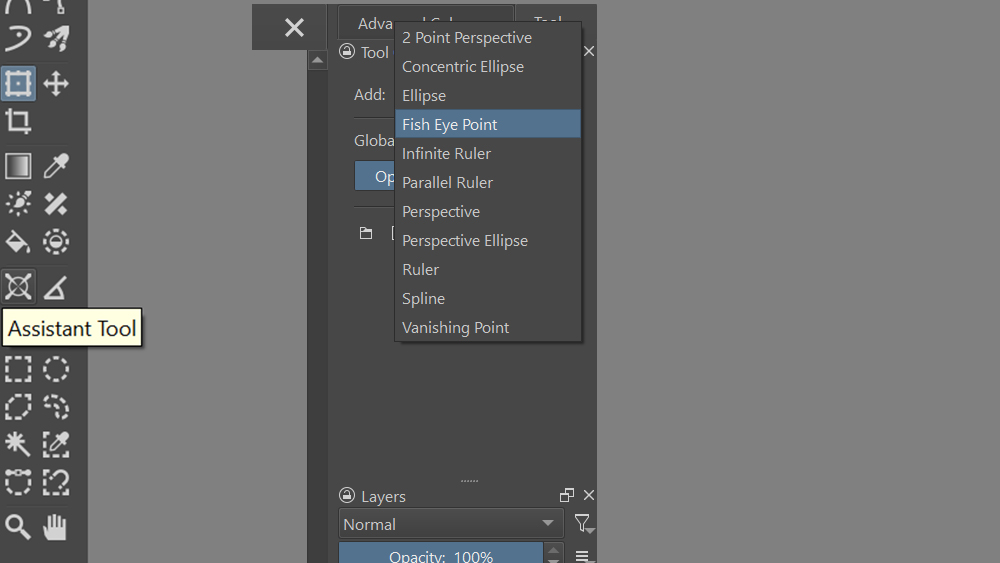The width and height of the screenshot is (1000, 563).
Task: Choose the Perspective assistant option
Action: tap(488, 212)
